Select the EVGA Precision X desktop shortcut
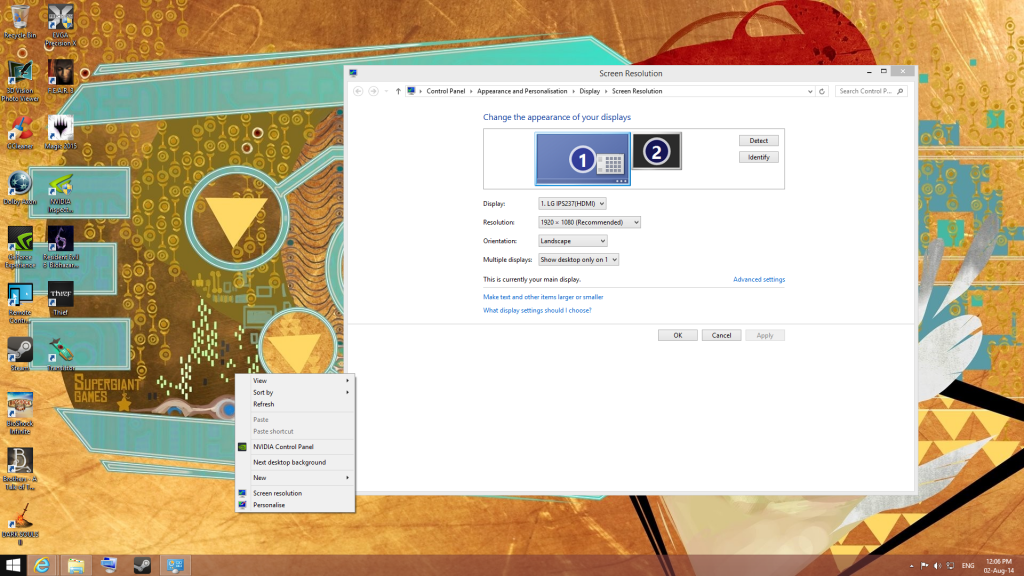The height and width of the screenshot is (576, 1024). click(x=60, y=25)
